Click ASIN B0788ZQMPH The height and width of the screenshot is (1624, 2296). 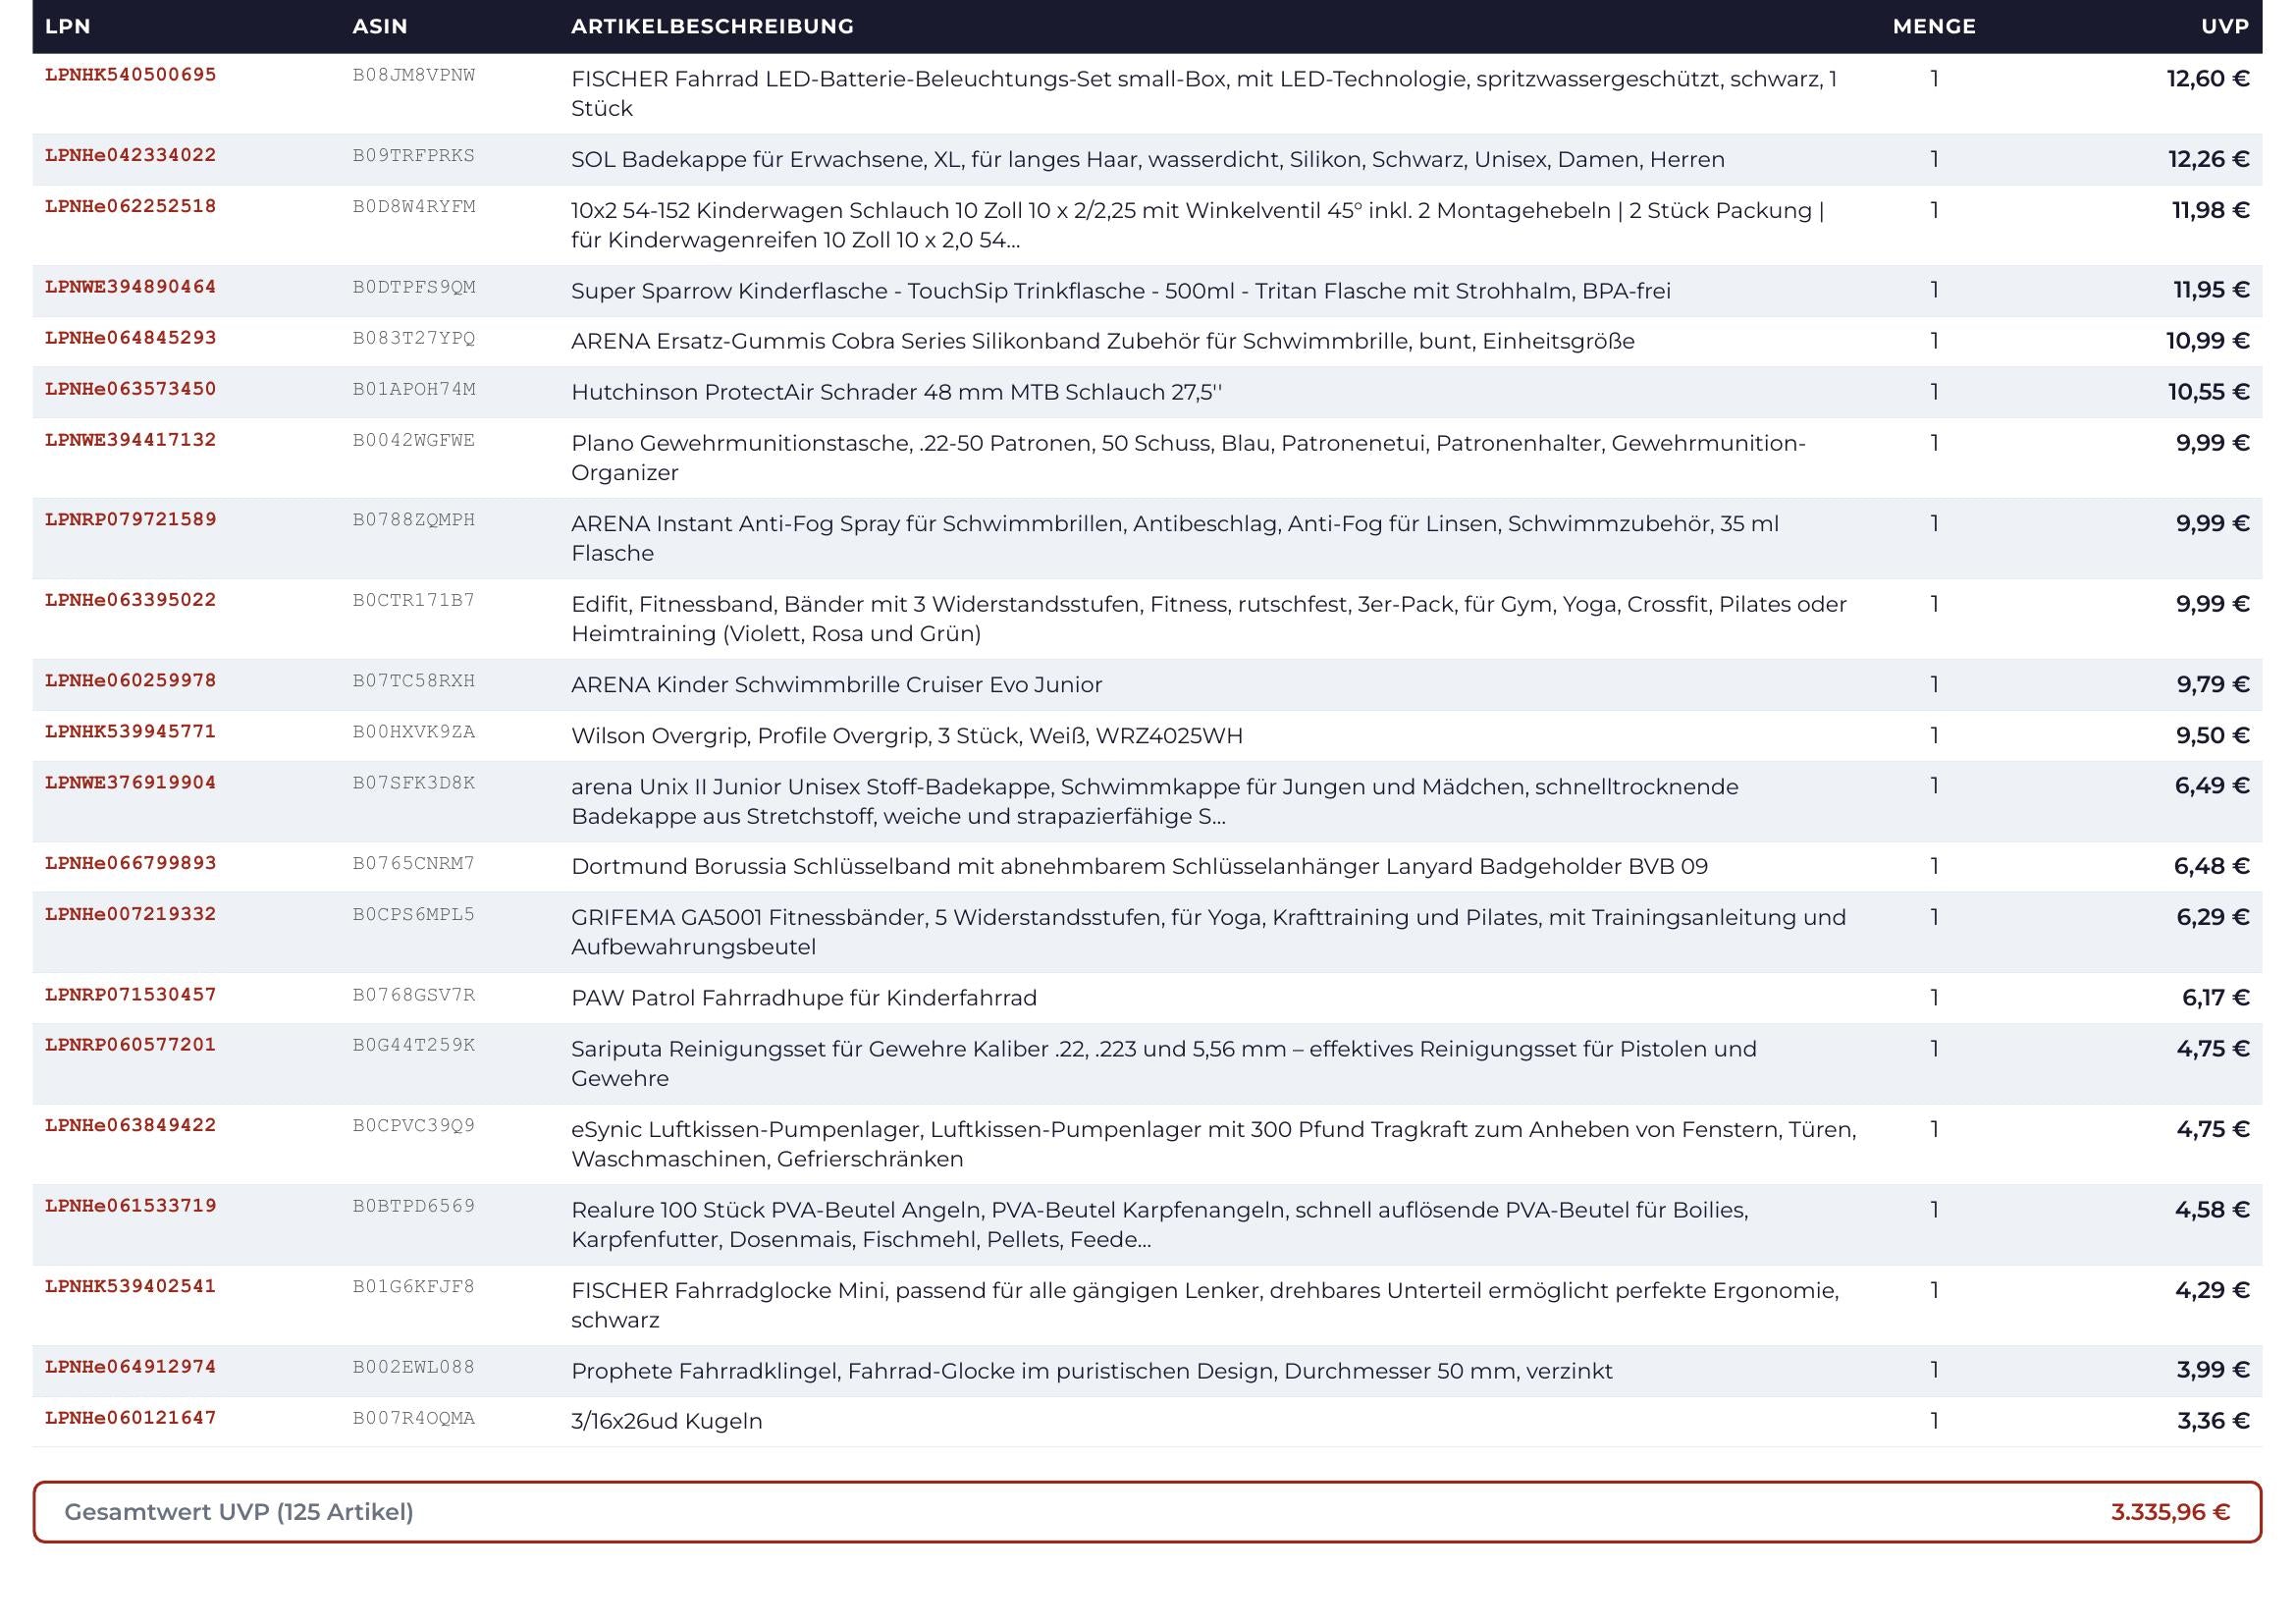[414, 520]
